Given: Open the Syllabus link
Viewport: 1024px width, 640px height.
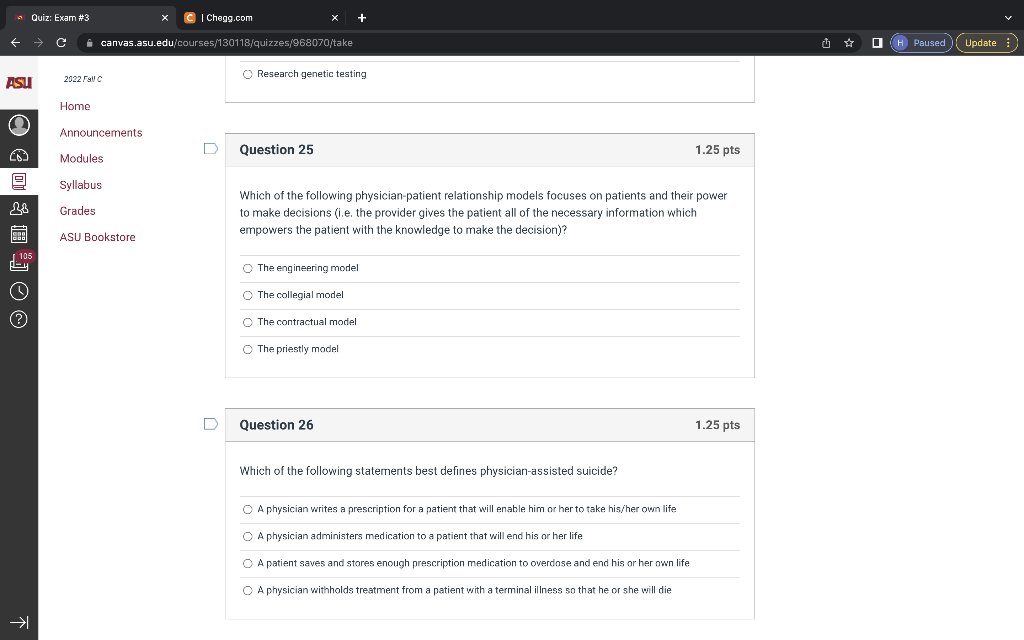Looking at the screenshot, I should click(81, 185).
